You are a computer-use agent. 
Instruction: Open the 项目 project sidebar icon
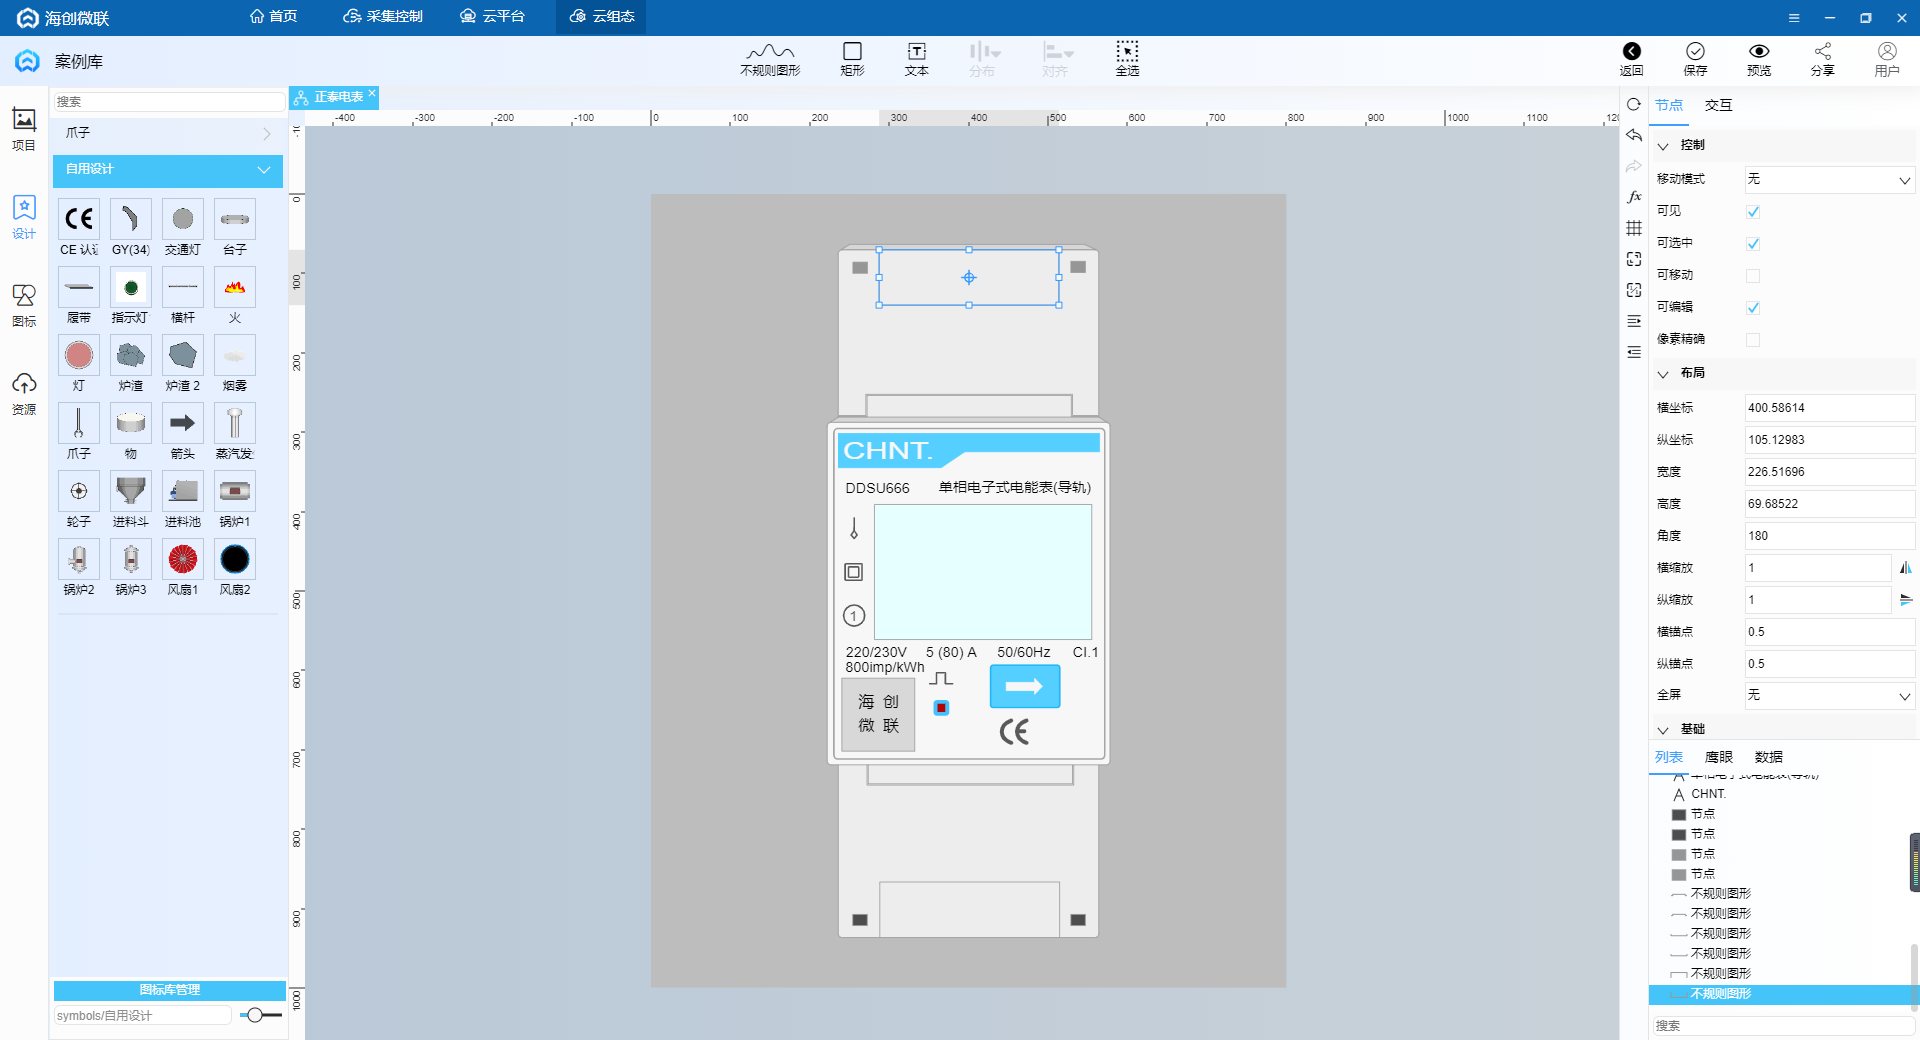(24, 129)
